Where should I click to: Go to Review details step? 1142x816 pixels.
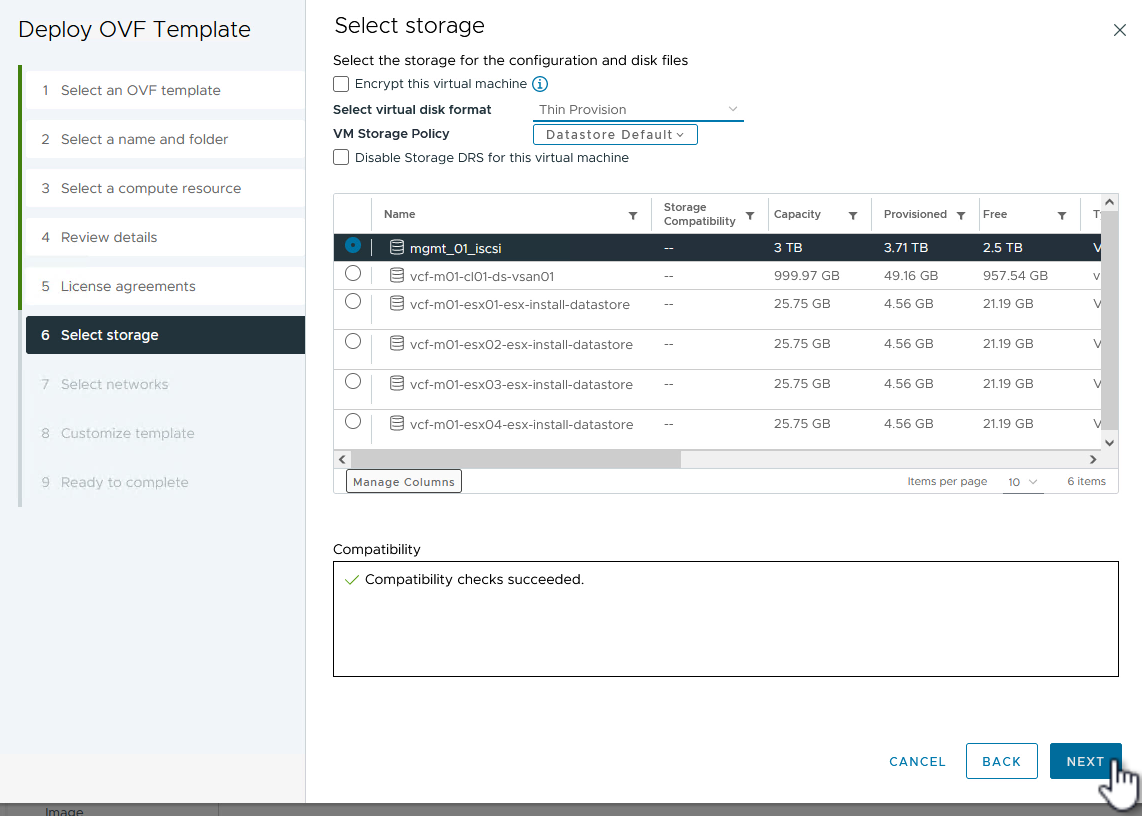(109, 237)
